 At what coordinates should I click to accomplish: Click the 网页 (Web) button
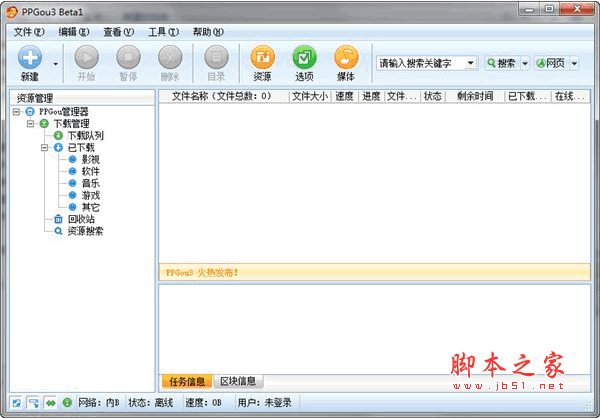click(551, 63)
